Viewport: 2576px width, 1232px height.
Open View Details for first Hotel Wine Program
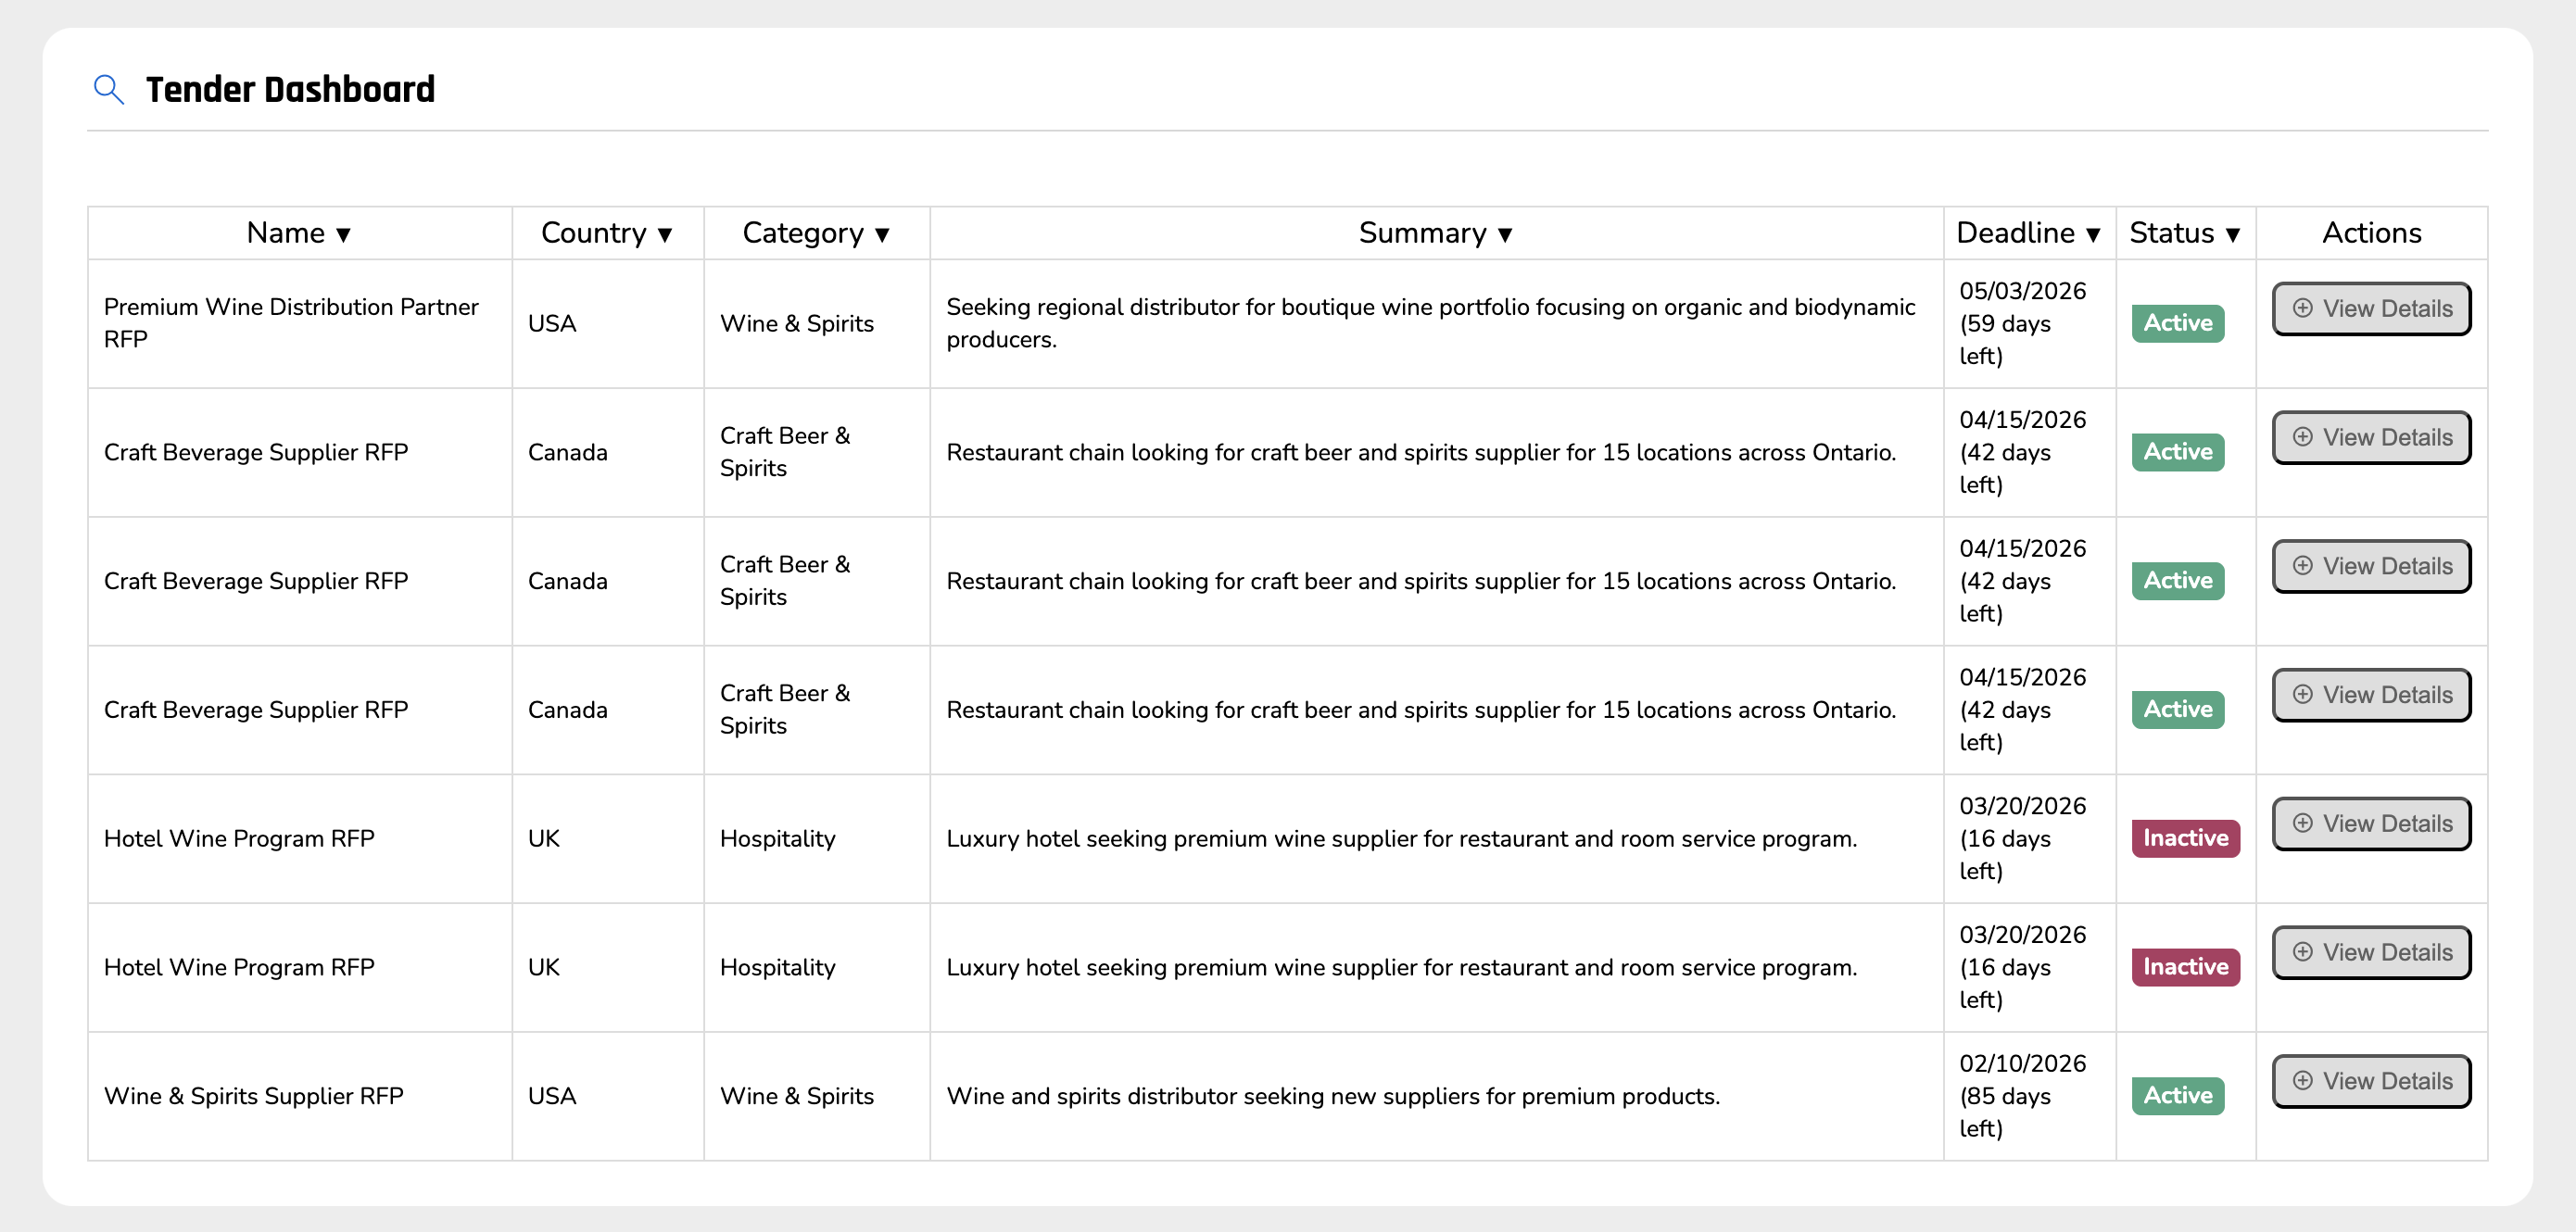coord(2371,824)
